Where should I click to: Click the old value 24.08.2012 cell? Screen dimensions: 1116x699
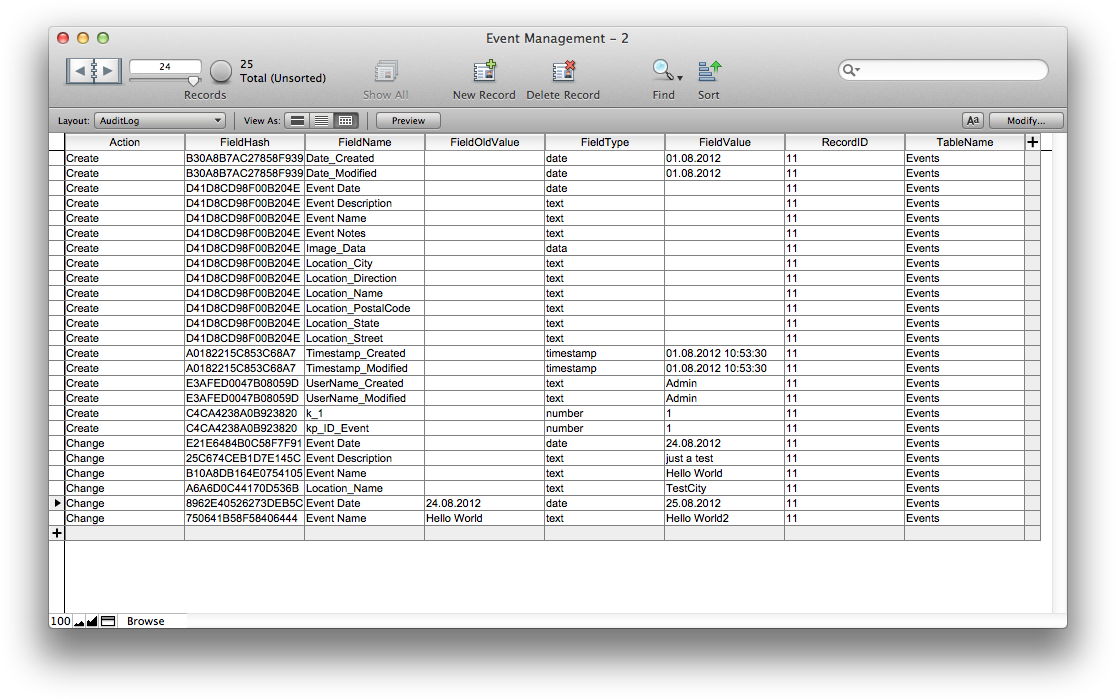(485, 503)
